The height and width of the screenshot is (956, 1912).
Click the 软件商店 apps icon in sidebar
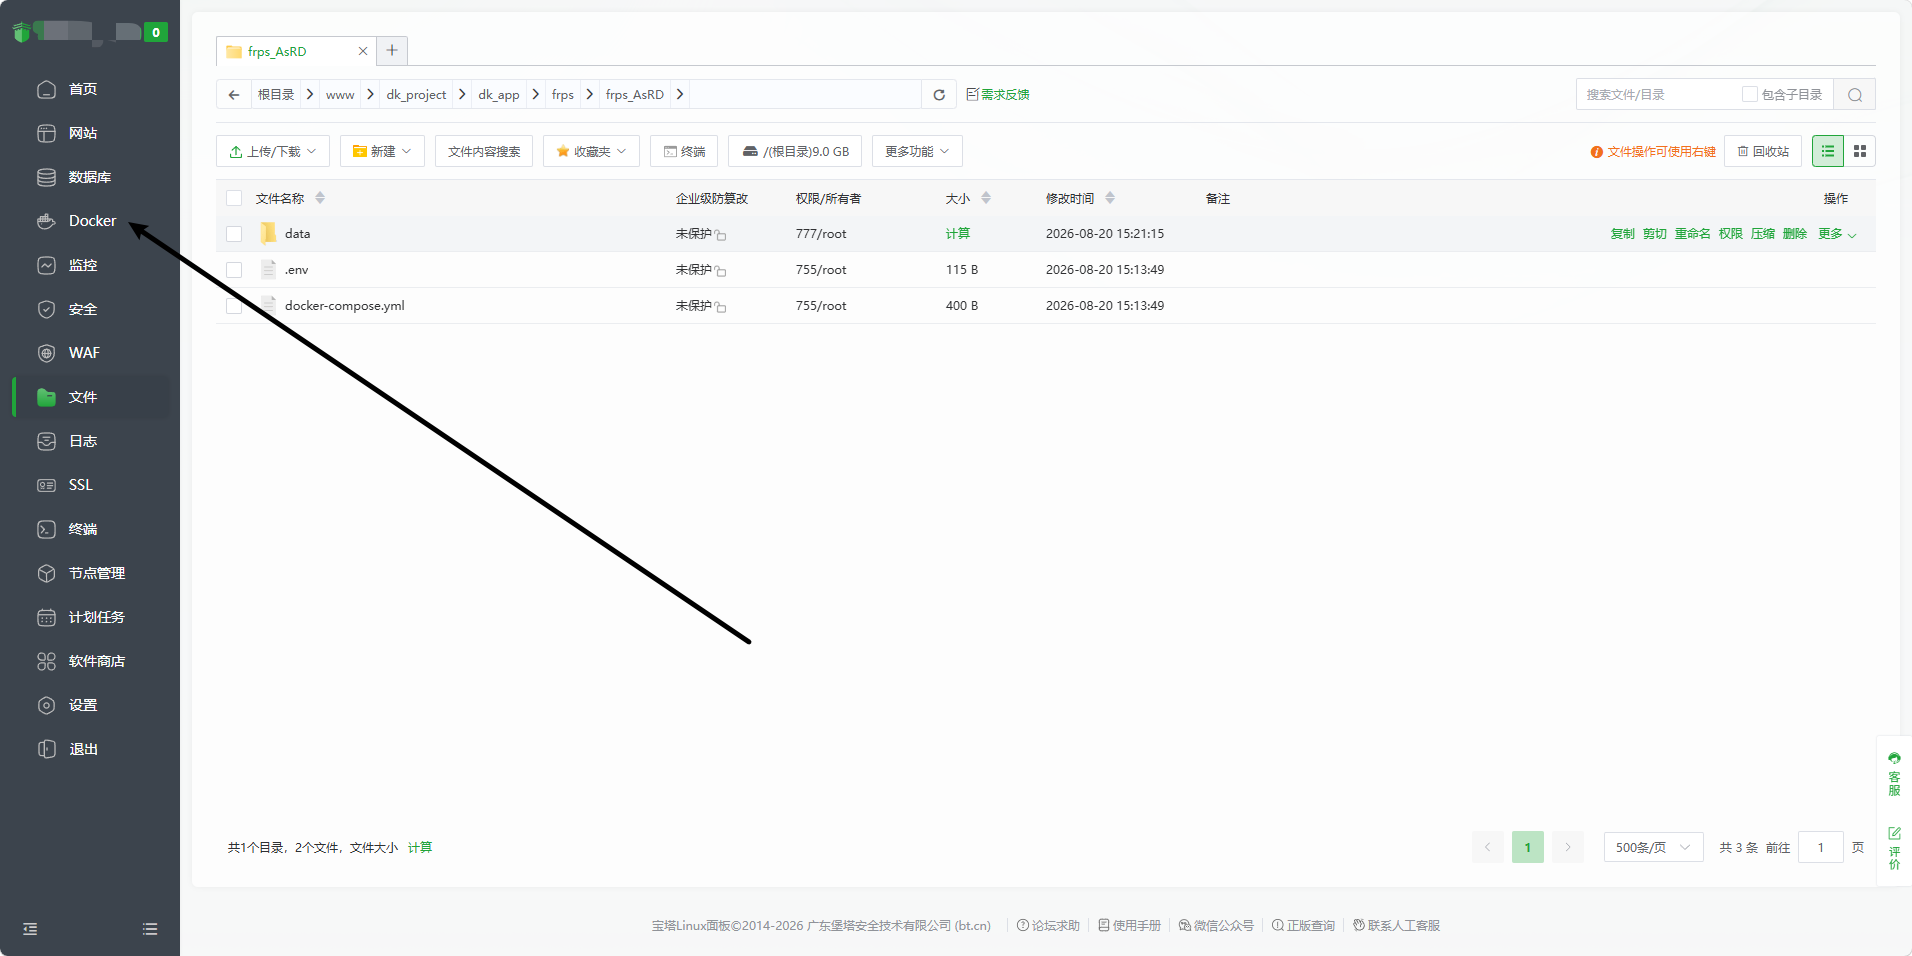click(46, 661)
